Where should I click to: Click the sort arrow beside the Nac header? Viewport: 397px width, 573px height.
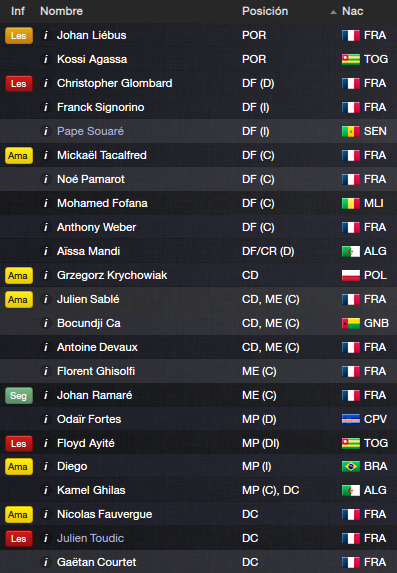point(333,12)
